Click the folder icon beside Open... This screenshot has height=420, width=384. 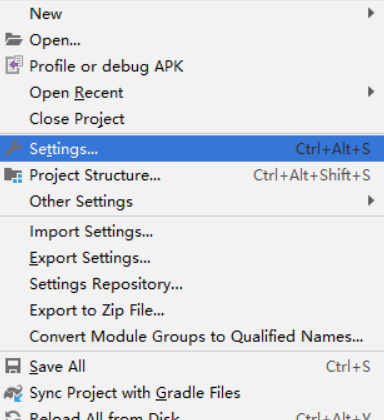(14, 40)
